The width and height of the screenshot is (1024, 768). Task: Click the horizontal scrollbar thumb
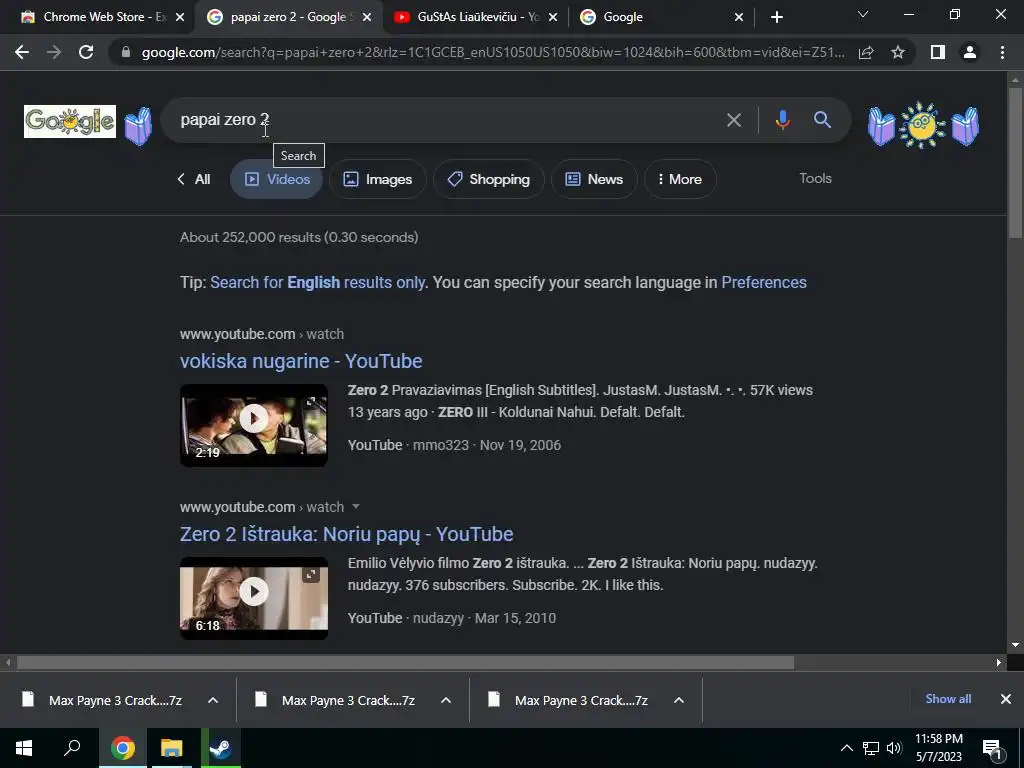(405, 662)
